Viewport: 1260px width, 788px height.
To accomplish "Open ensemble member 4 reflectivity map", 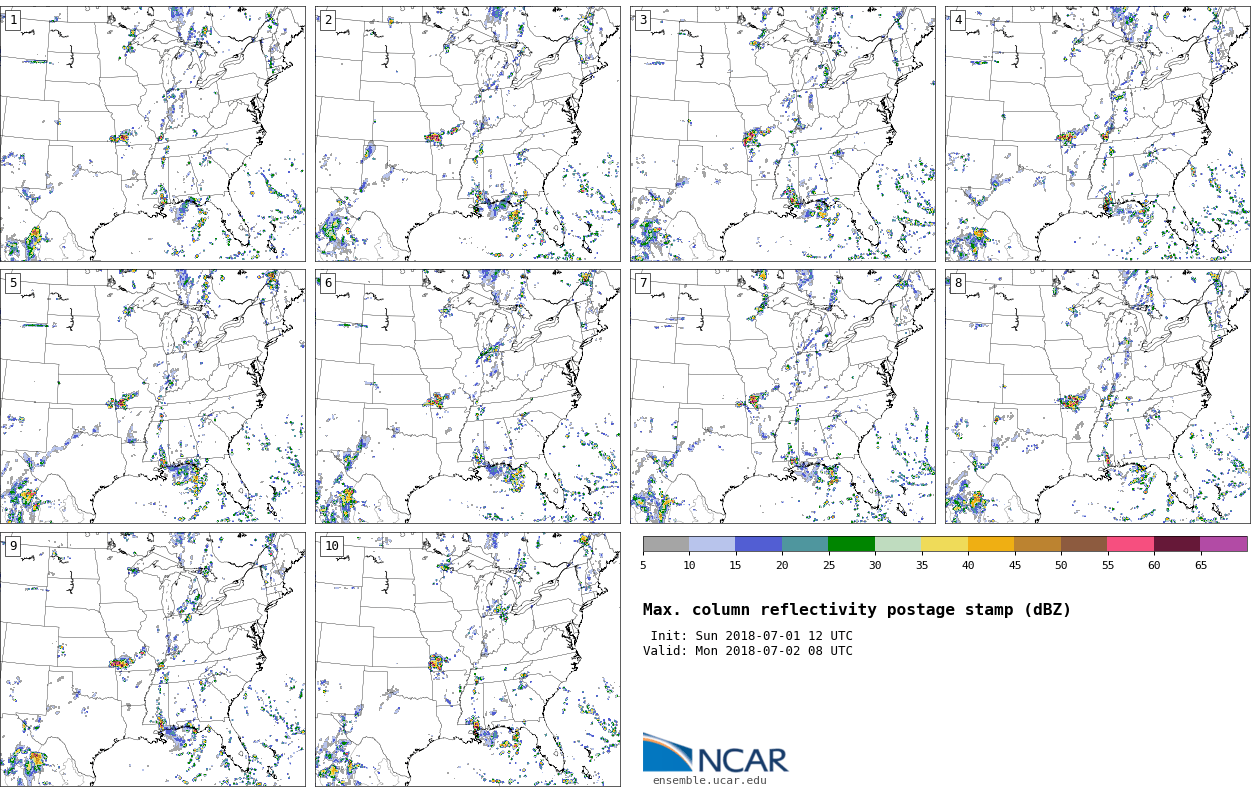I will [x=1097, y=134].
